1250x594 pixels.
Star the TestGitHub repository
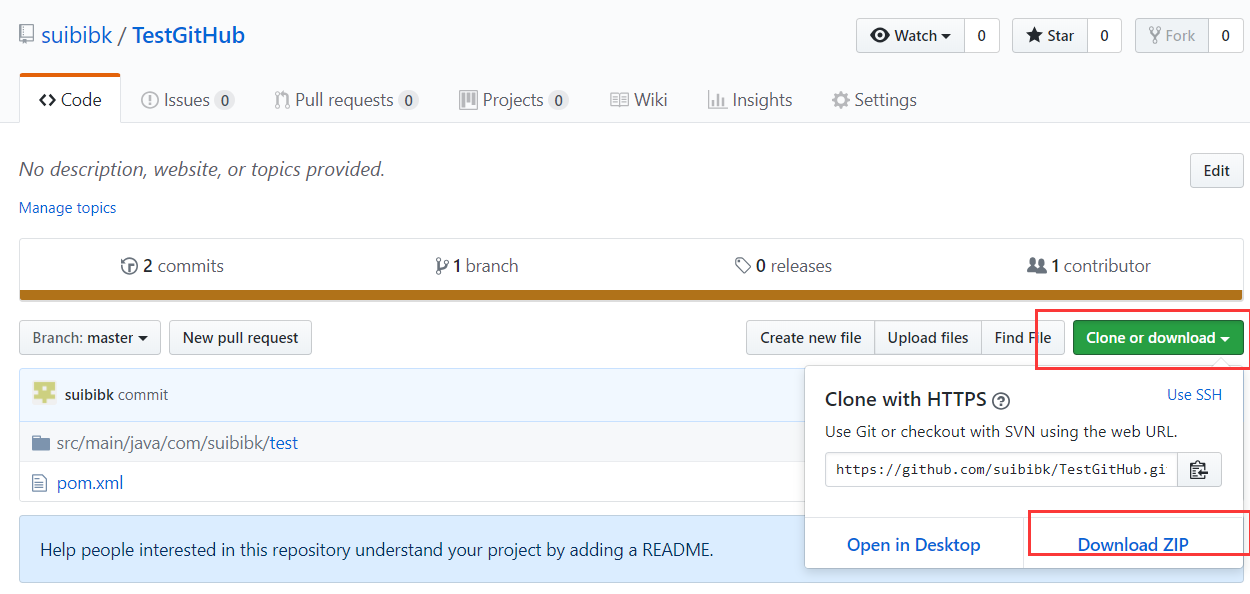[x=1050, y=36]
